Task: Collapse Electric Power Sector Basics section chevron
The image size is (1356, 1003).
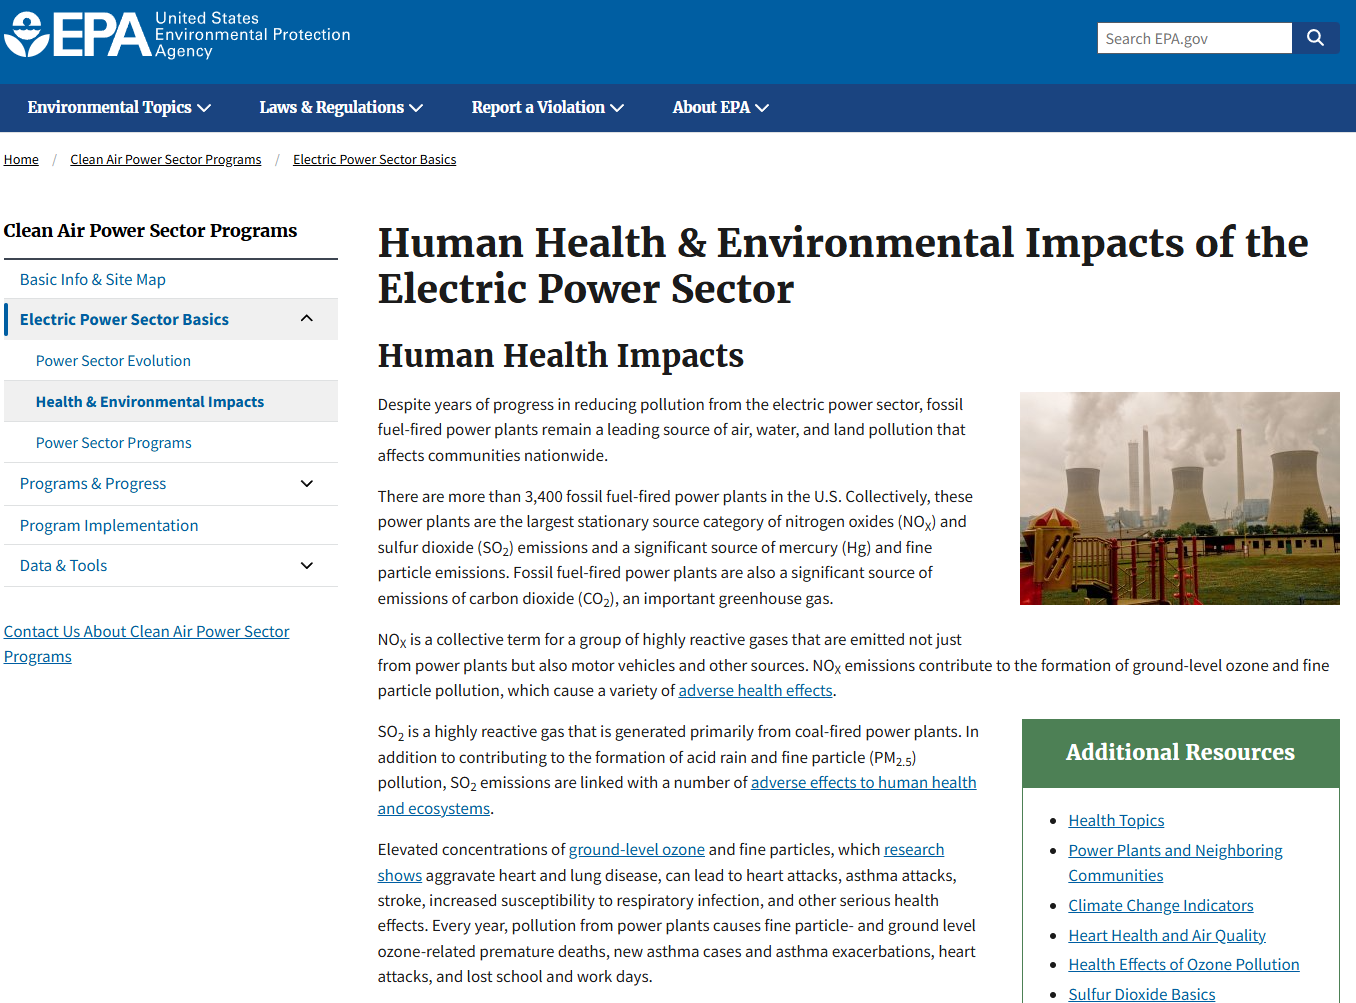Action: (x=307, y=319)
